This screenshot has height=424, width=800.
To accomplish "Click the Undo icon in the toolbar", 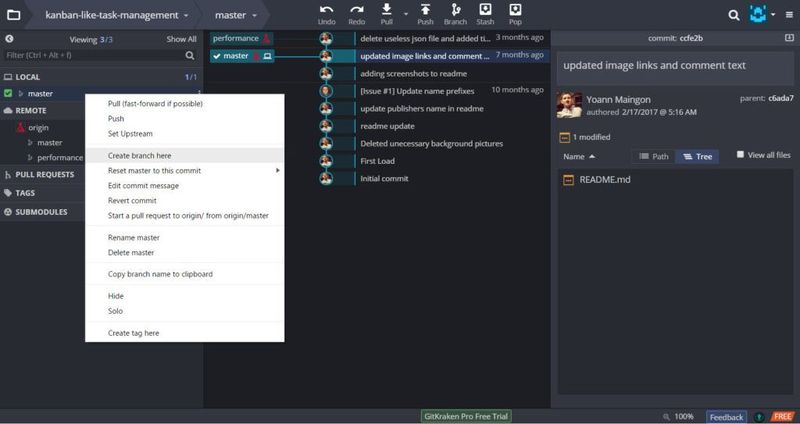I will pyautogui.click(x=327, y=12).
